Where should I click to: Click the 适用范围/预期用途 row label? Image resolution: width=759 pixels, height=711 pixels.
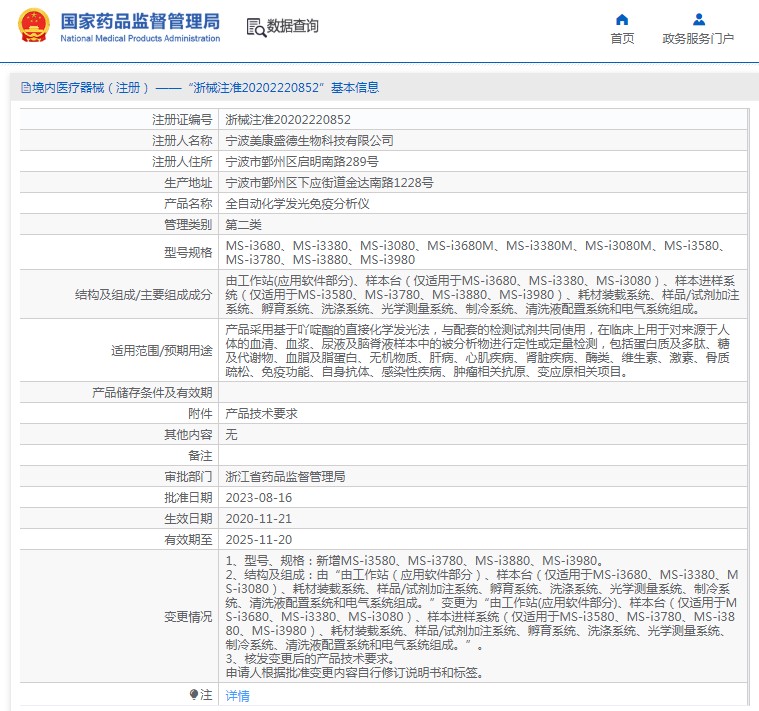click(161, 350)
